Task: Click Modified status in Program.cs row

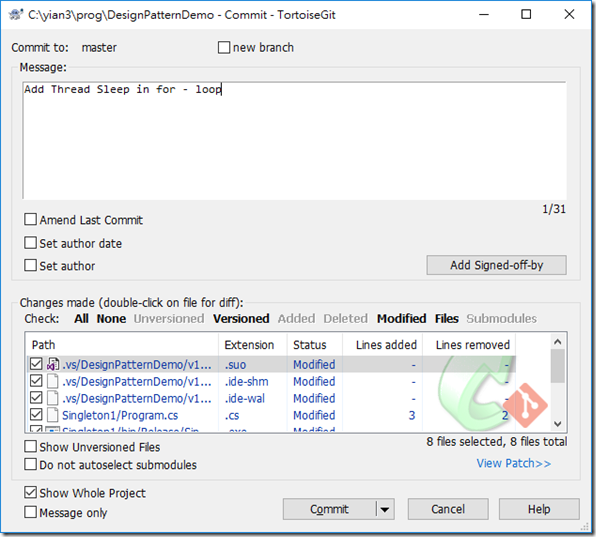Action: pyautogui.click(x=314, y=415)
